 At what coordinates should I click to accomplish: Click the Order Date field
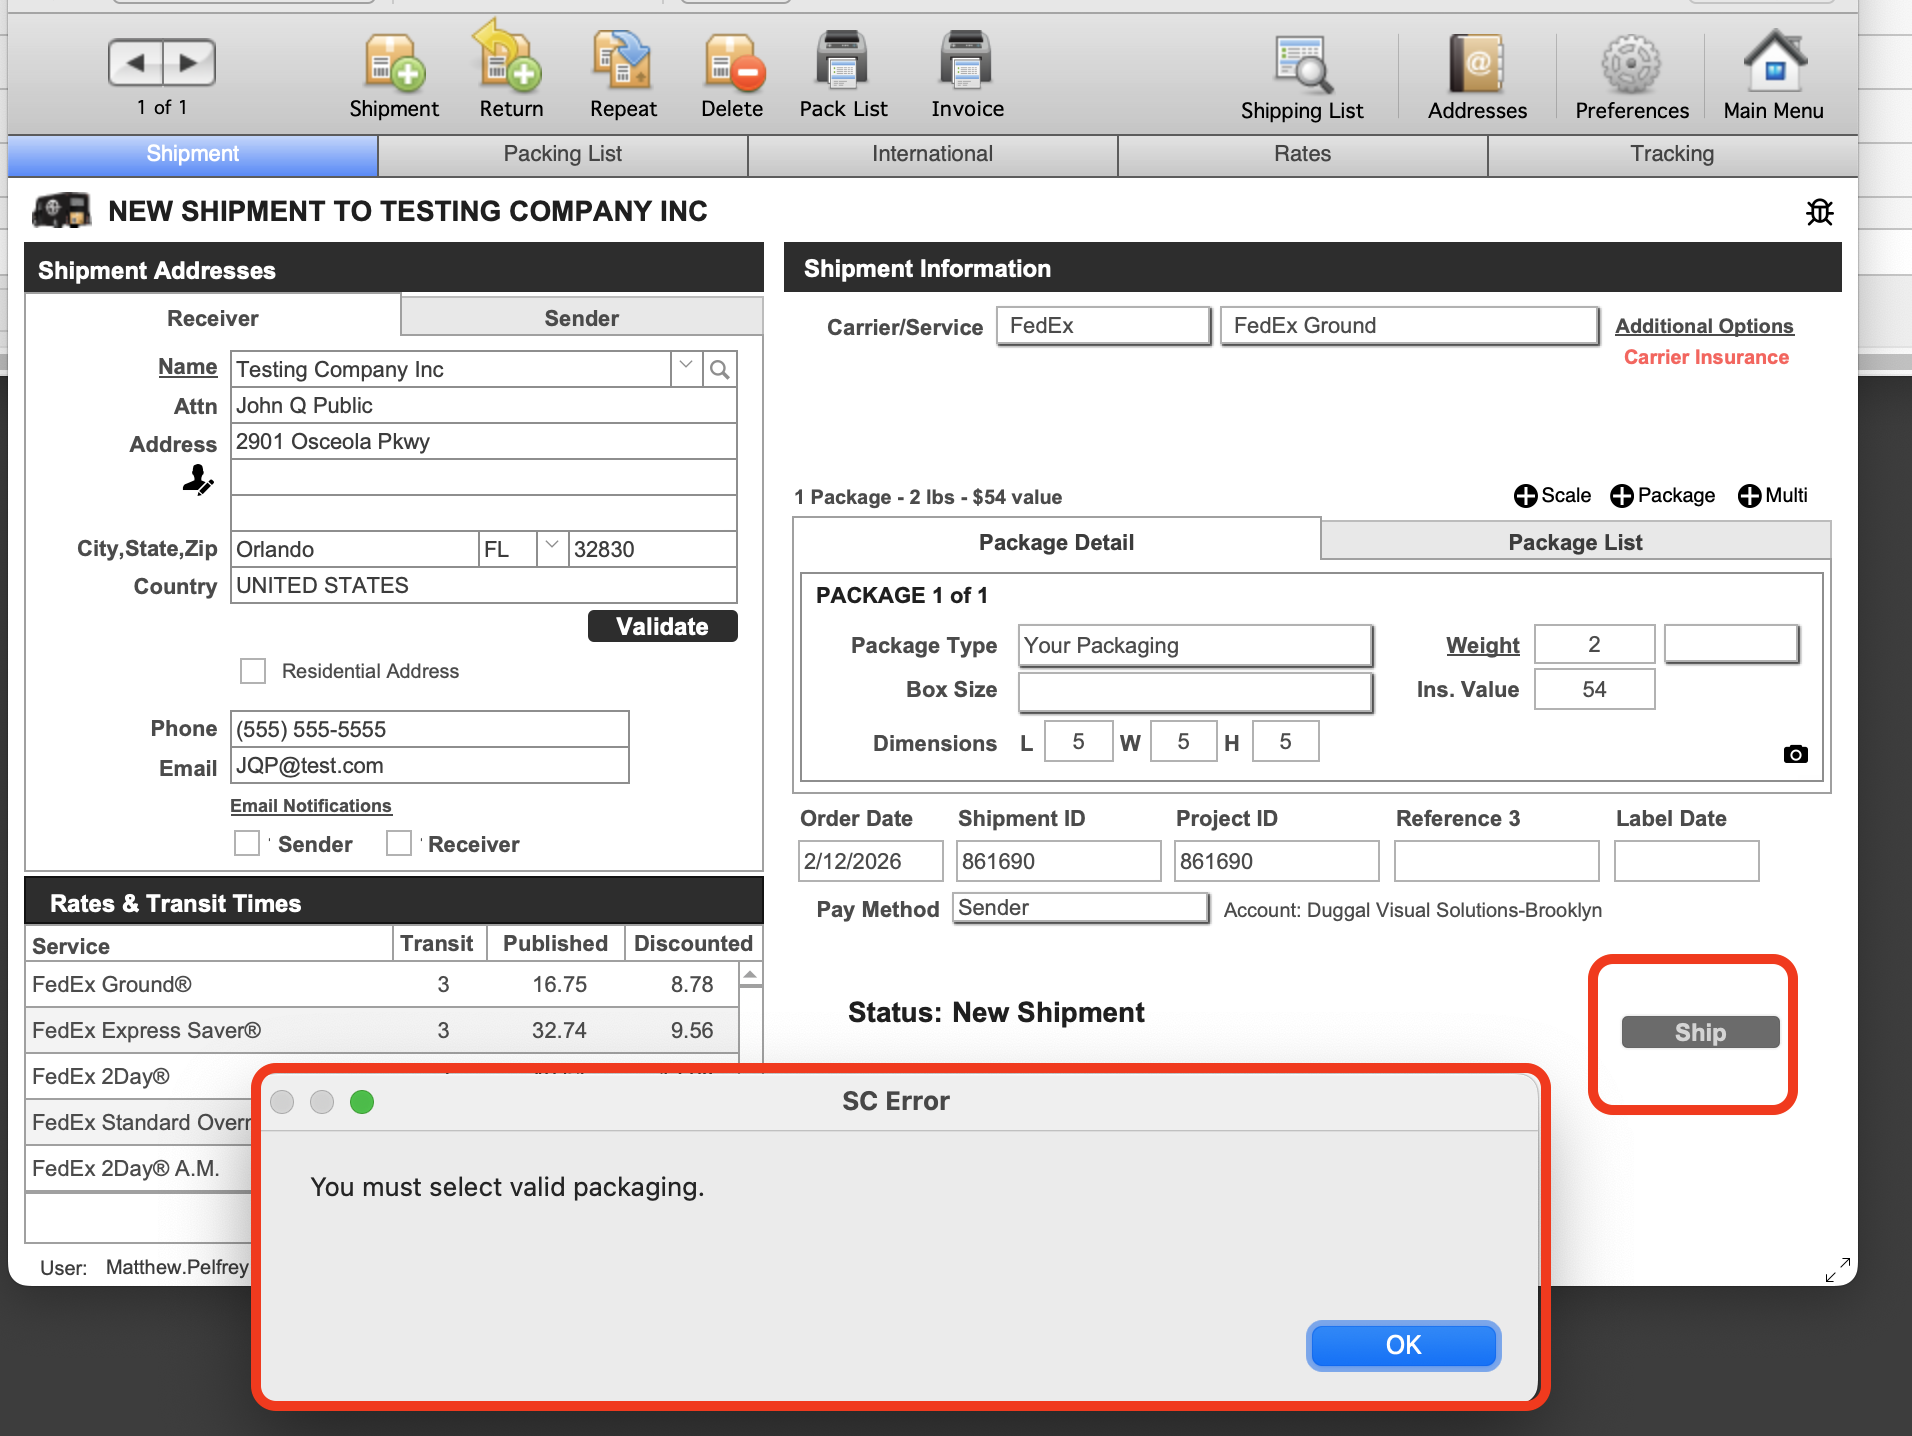tap(870, 861)
